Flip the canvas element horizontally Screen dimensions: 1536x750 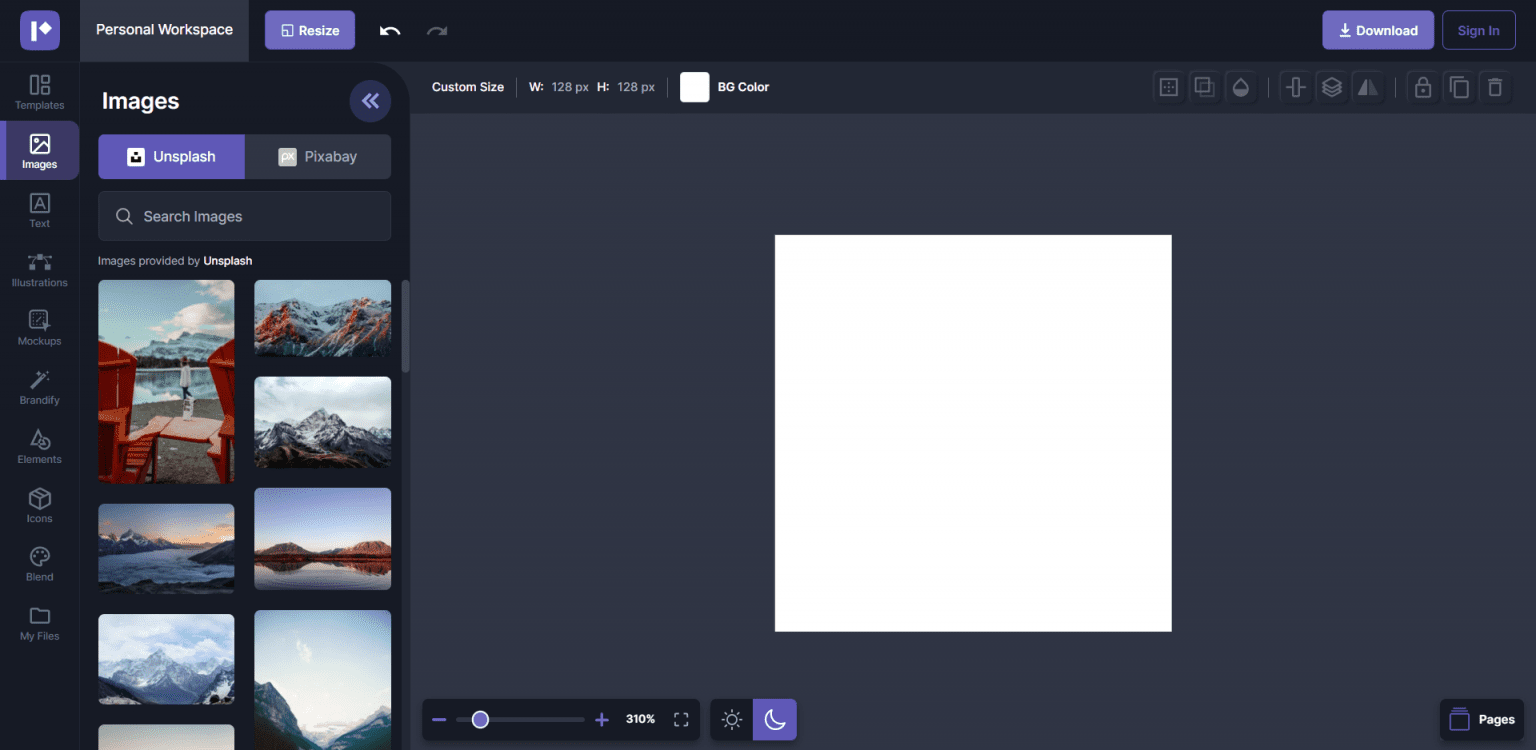[x=1368, y=87]
